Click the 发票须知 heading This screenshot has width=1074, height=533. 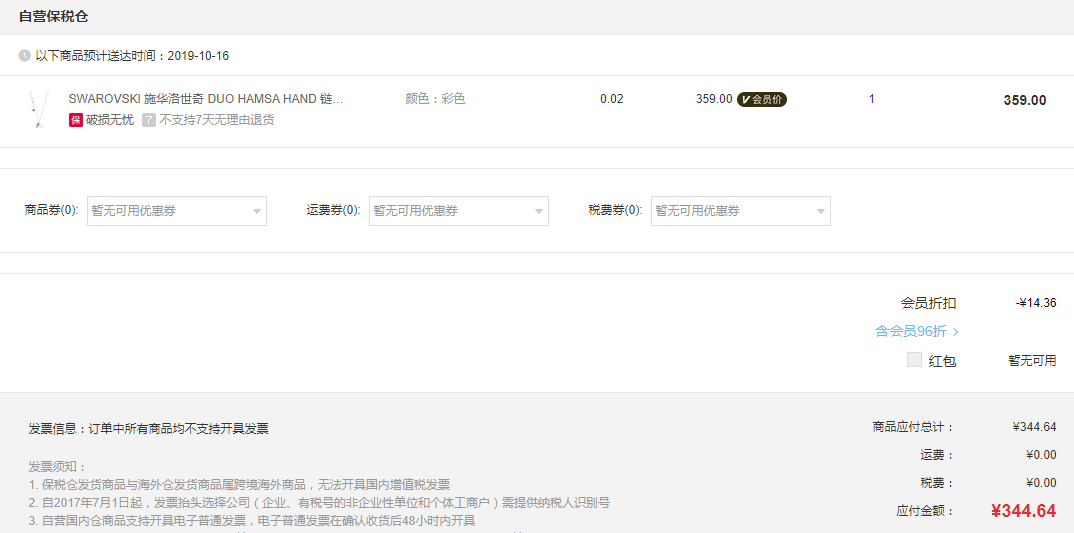[x=58, y=467]
